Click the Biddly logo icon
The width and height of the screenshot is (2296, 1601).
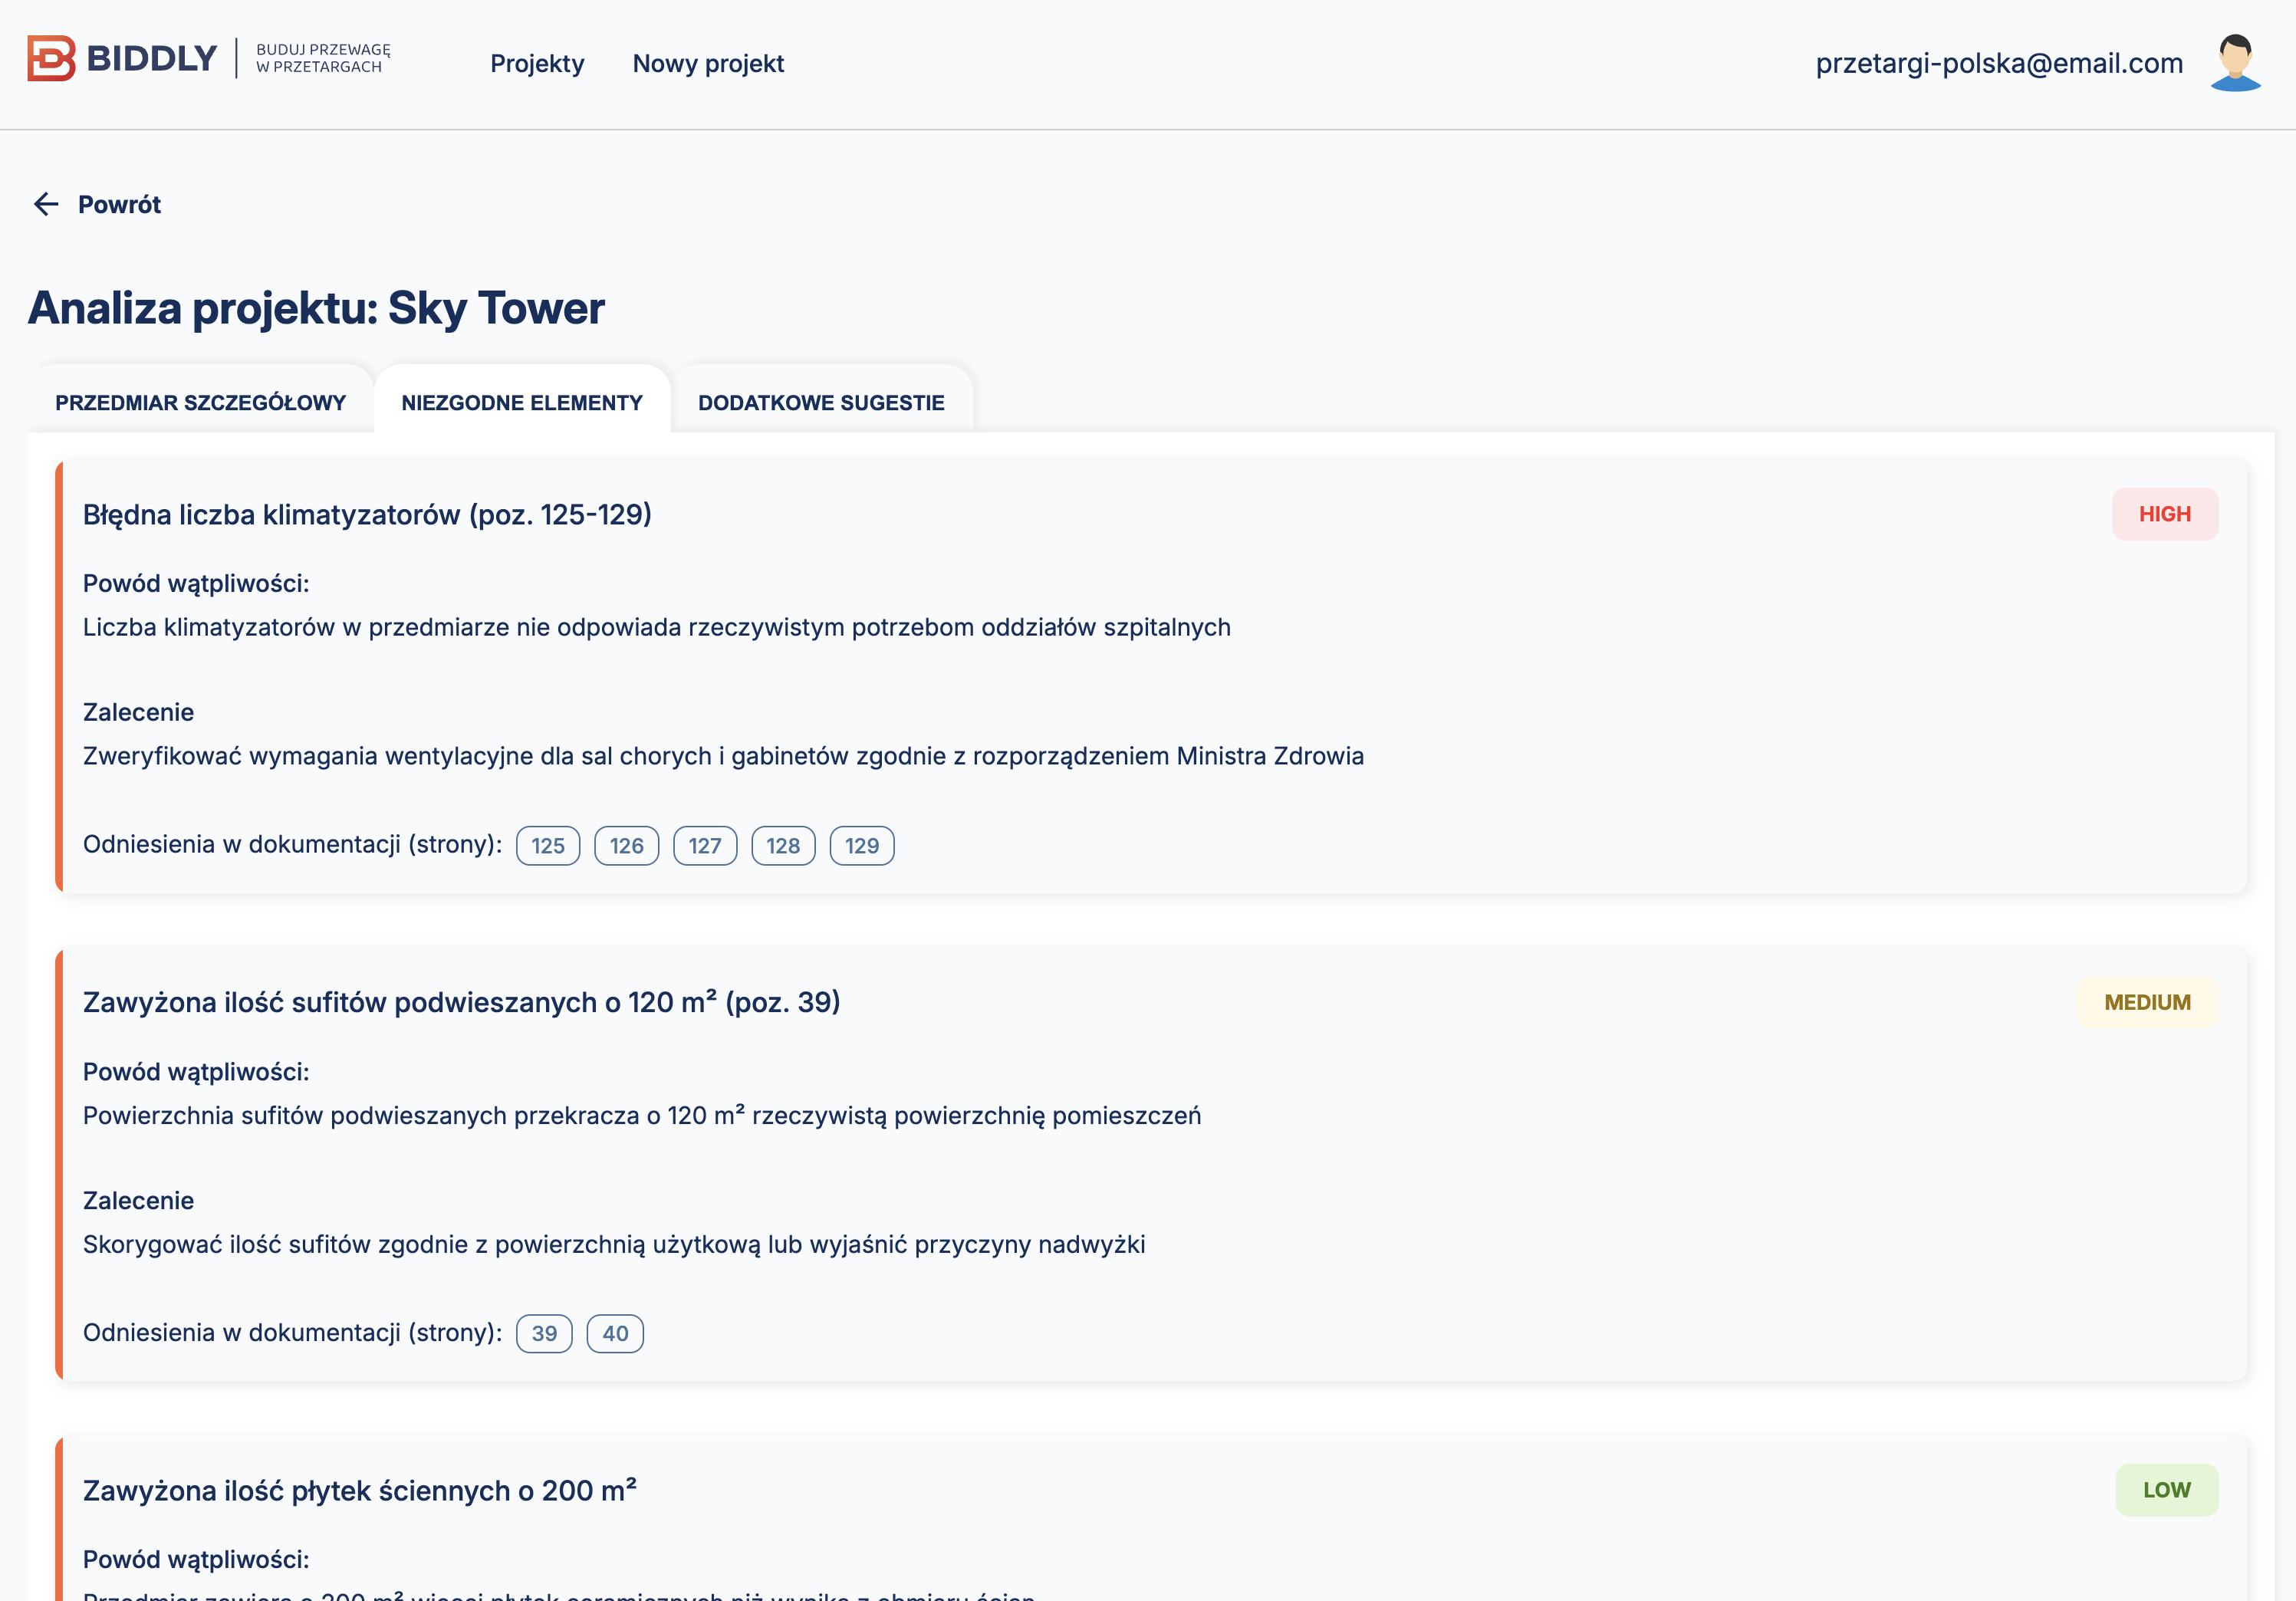(x=51, y=58)
